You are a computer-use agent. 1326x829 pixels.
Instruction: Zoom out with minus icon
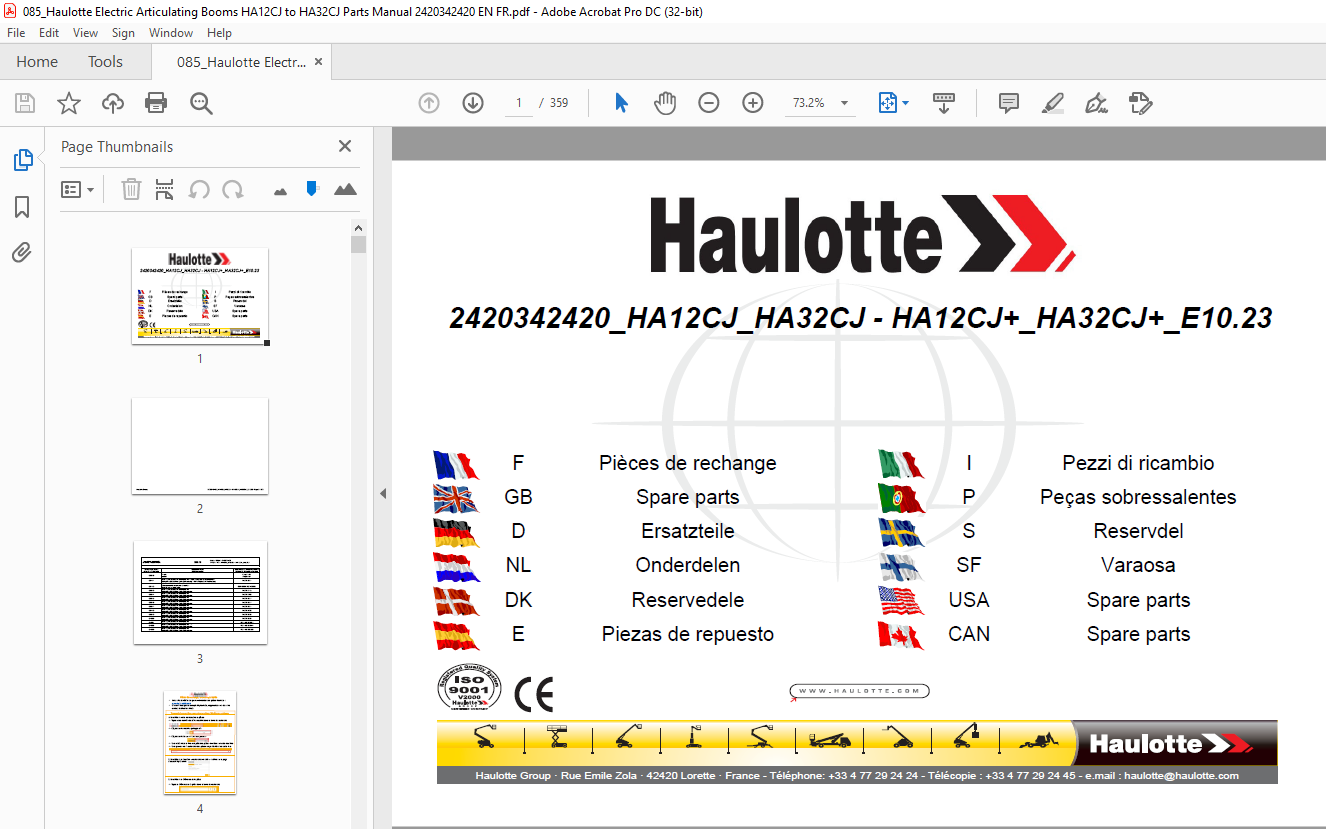(x=709, y=103)
